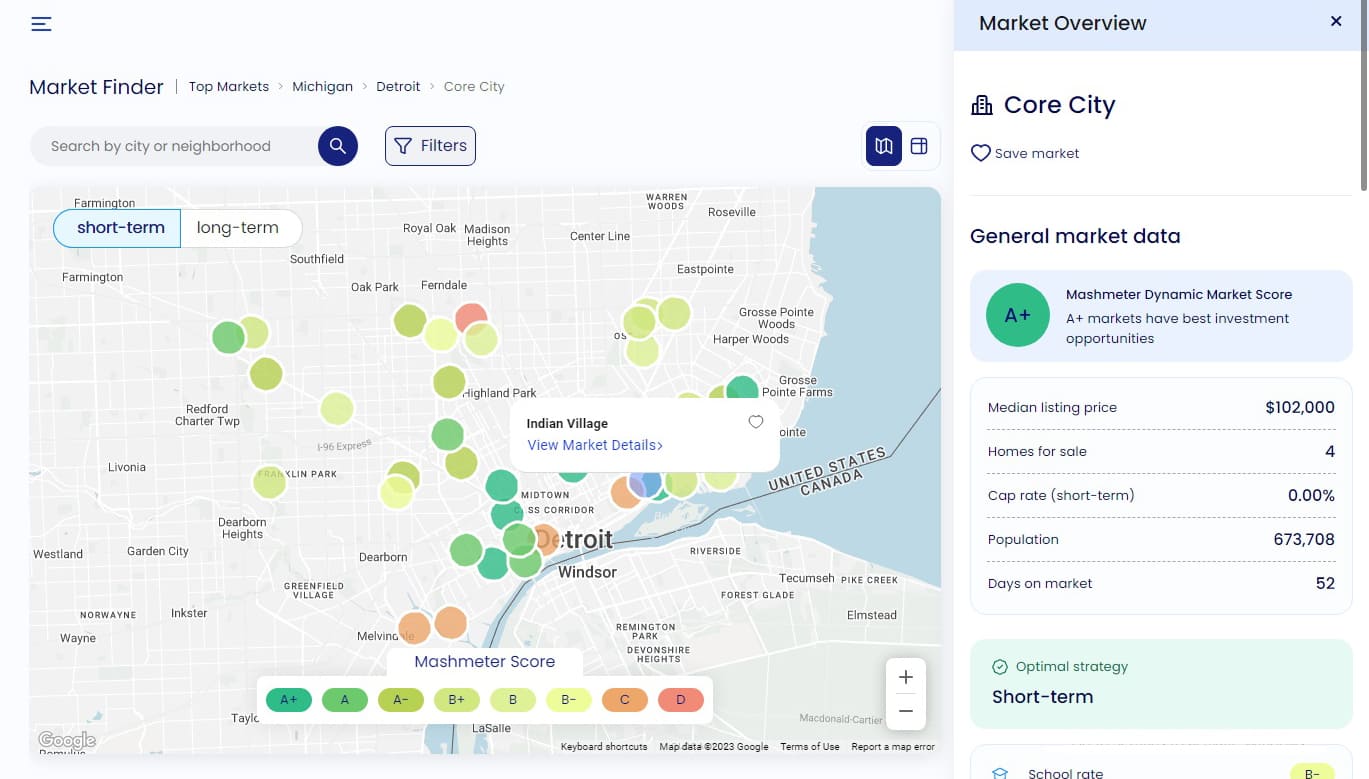This screenshot has height=779, width=1369.
Task: Open View Market Details for Indian Village
Action: click(x=594, y=445)
